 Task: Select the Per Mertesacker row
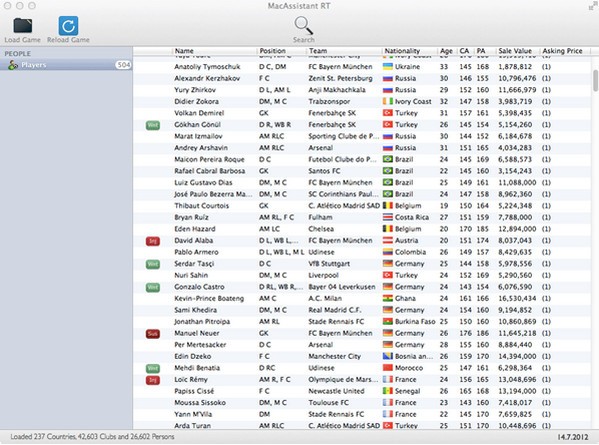362,345
